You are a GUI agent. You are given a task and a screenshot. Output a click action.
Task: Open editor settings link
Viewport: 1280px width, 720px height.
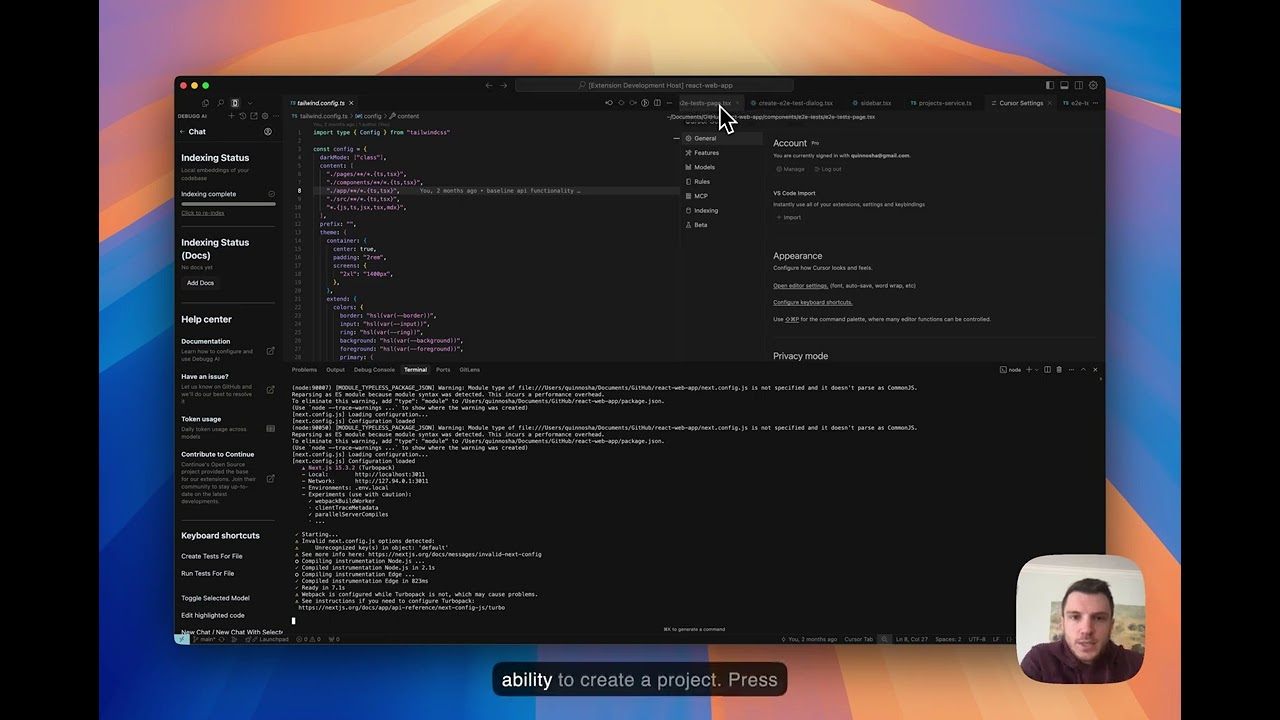coord(800,286)
